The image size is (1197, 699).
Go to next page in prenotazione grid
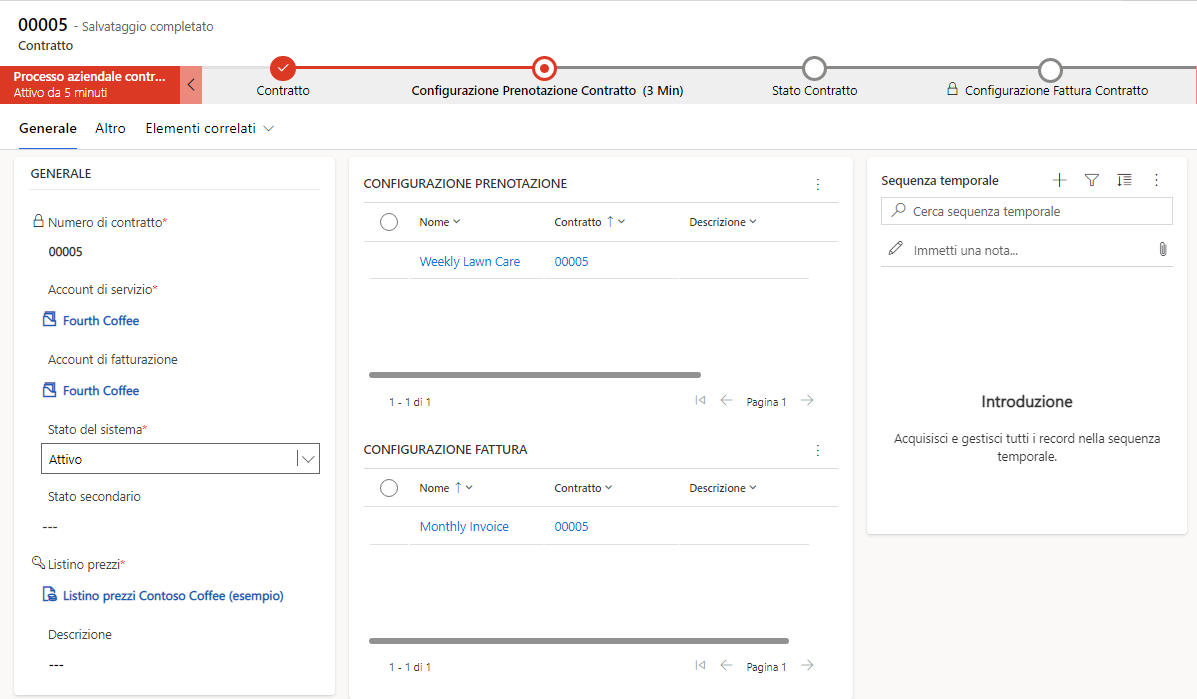click(x=807, y=401)
